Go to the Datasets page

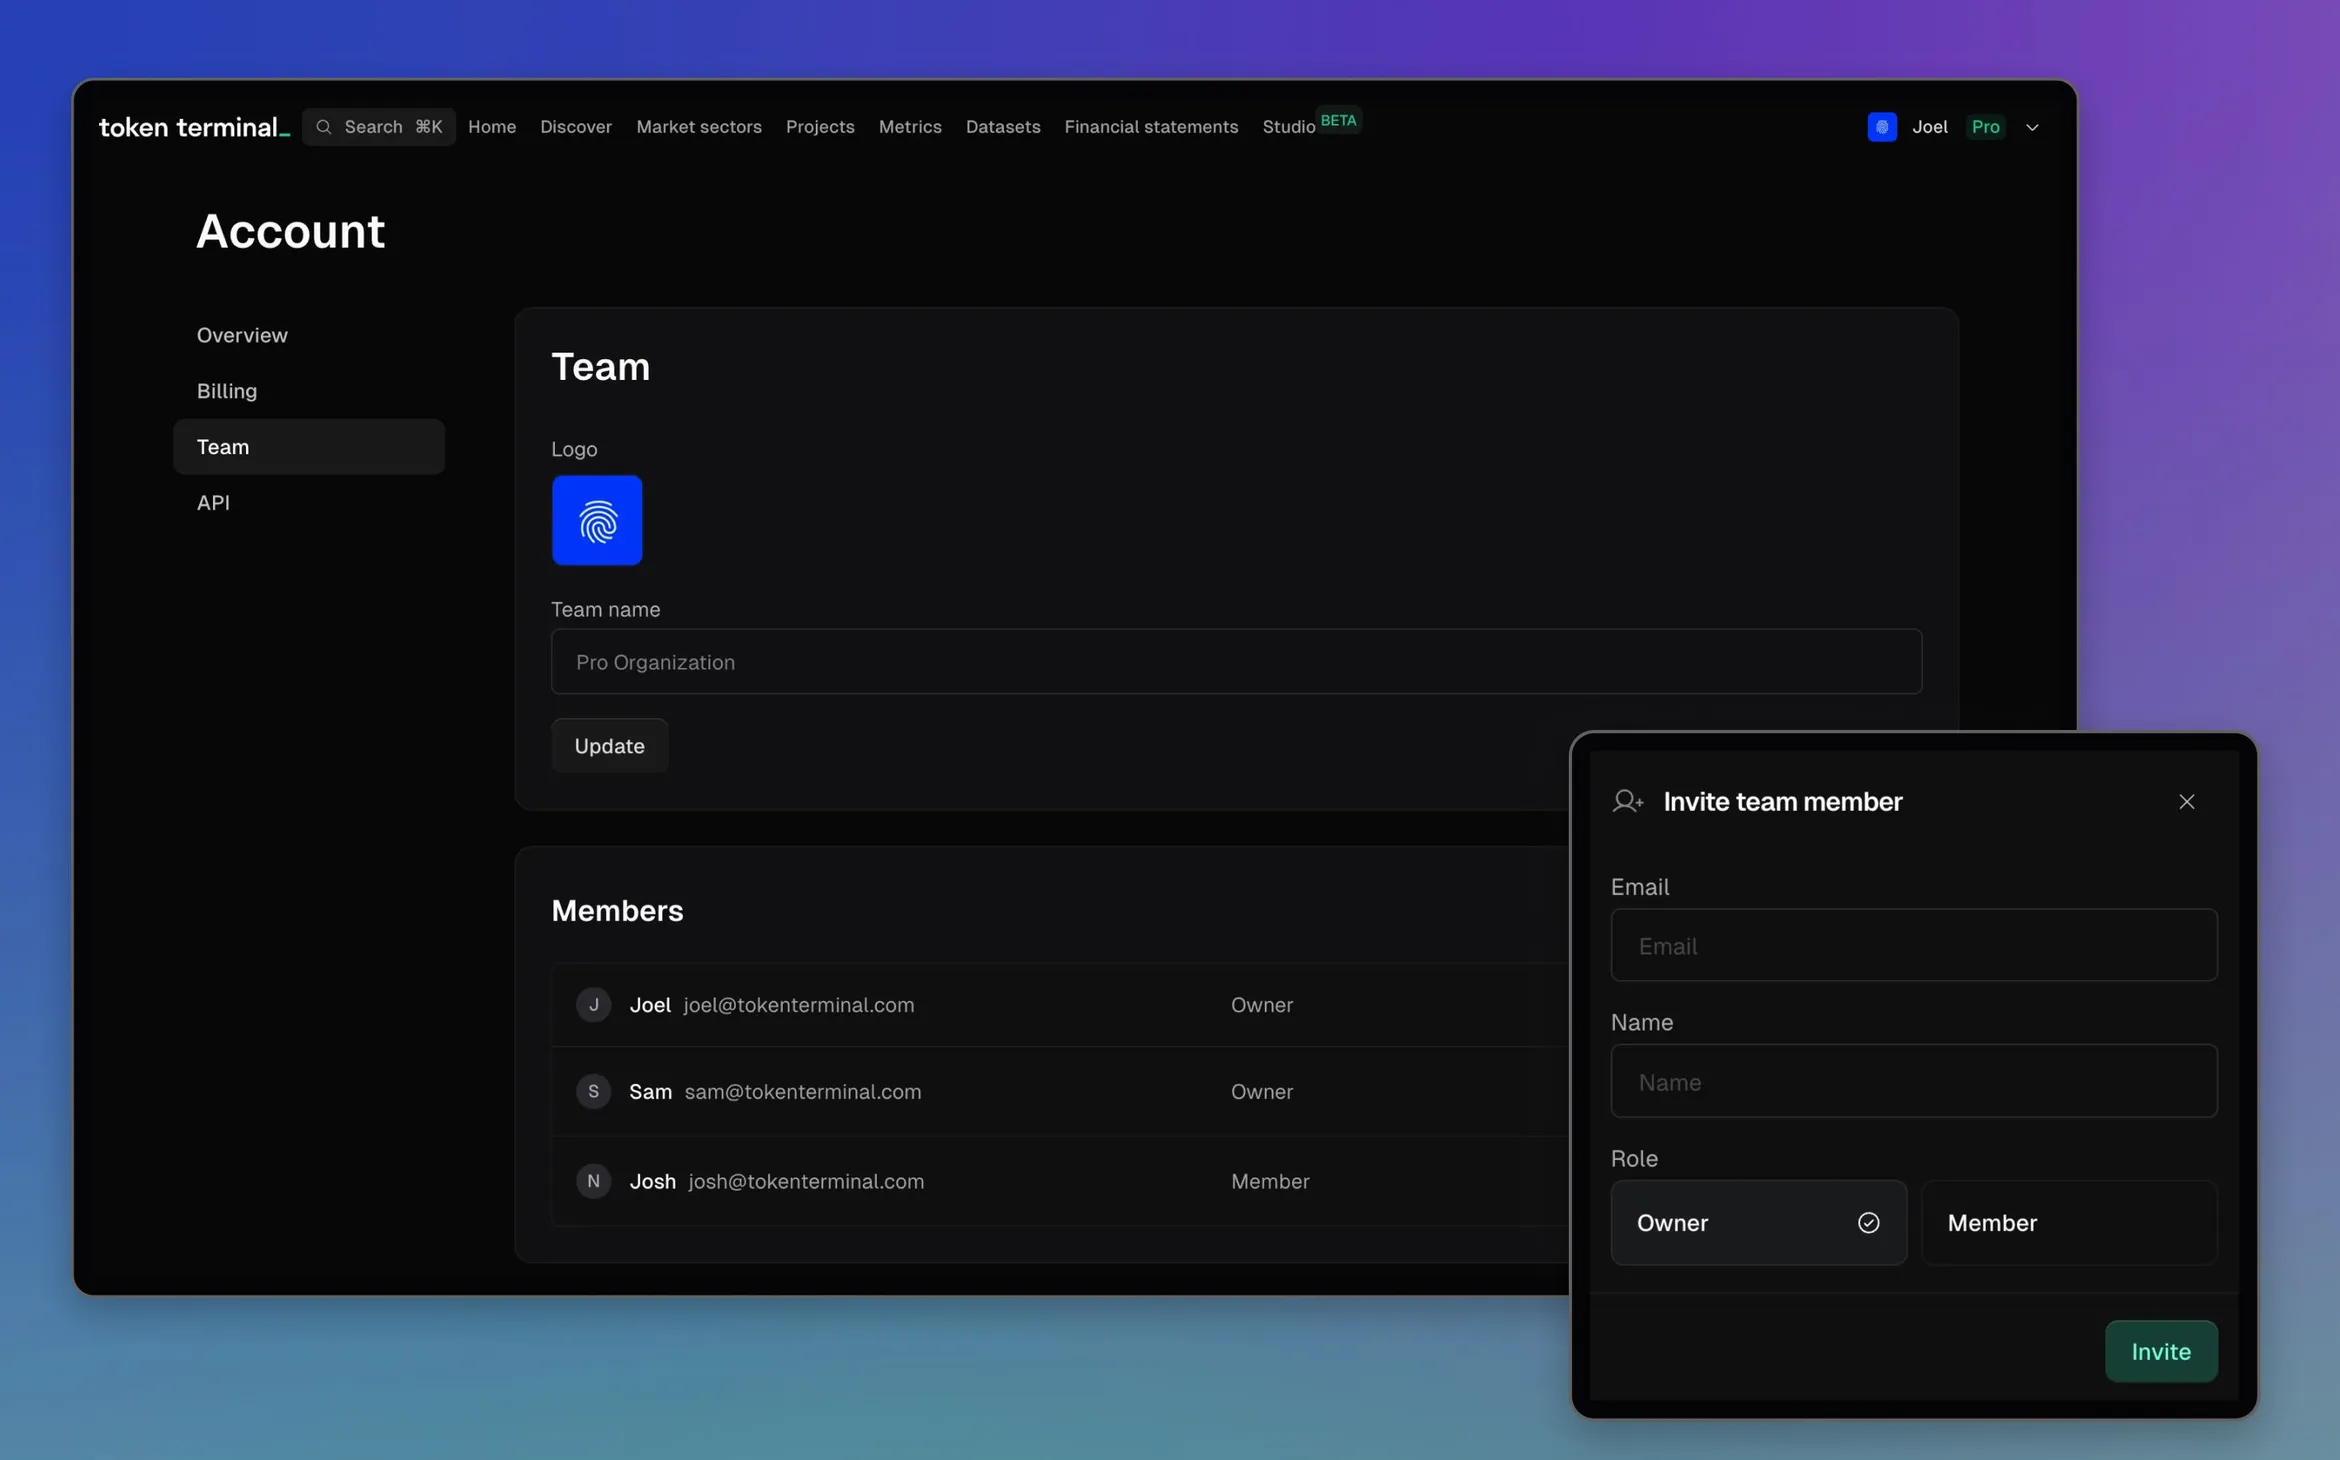[1003, 127]
